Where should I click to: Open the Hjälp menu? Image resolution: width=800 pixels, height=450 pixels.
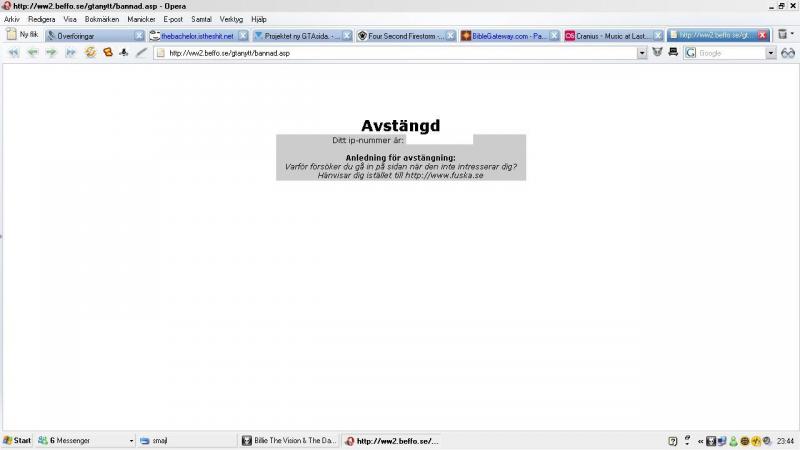259,19
